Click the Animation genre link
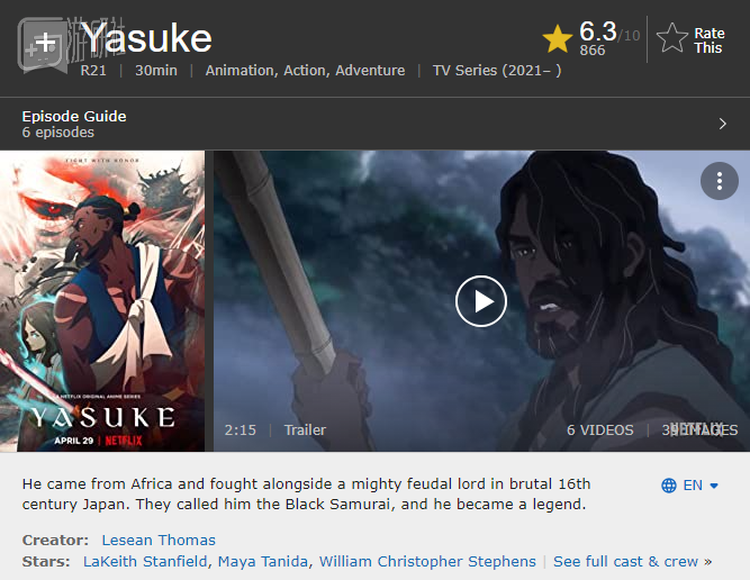 click(x=240, y=70)
